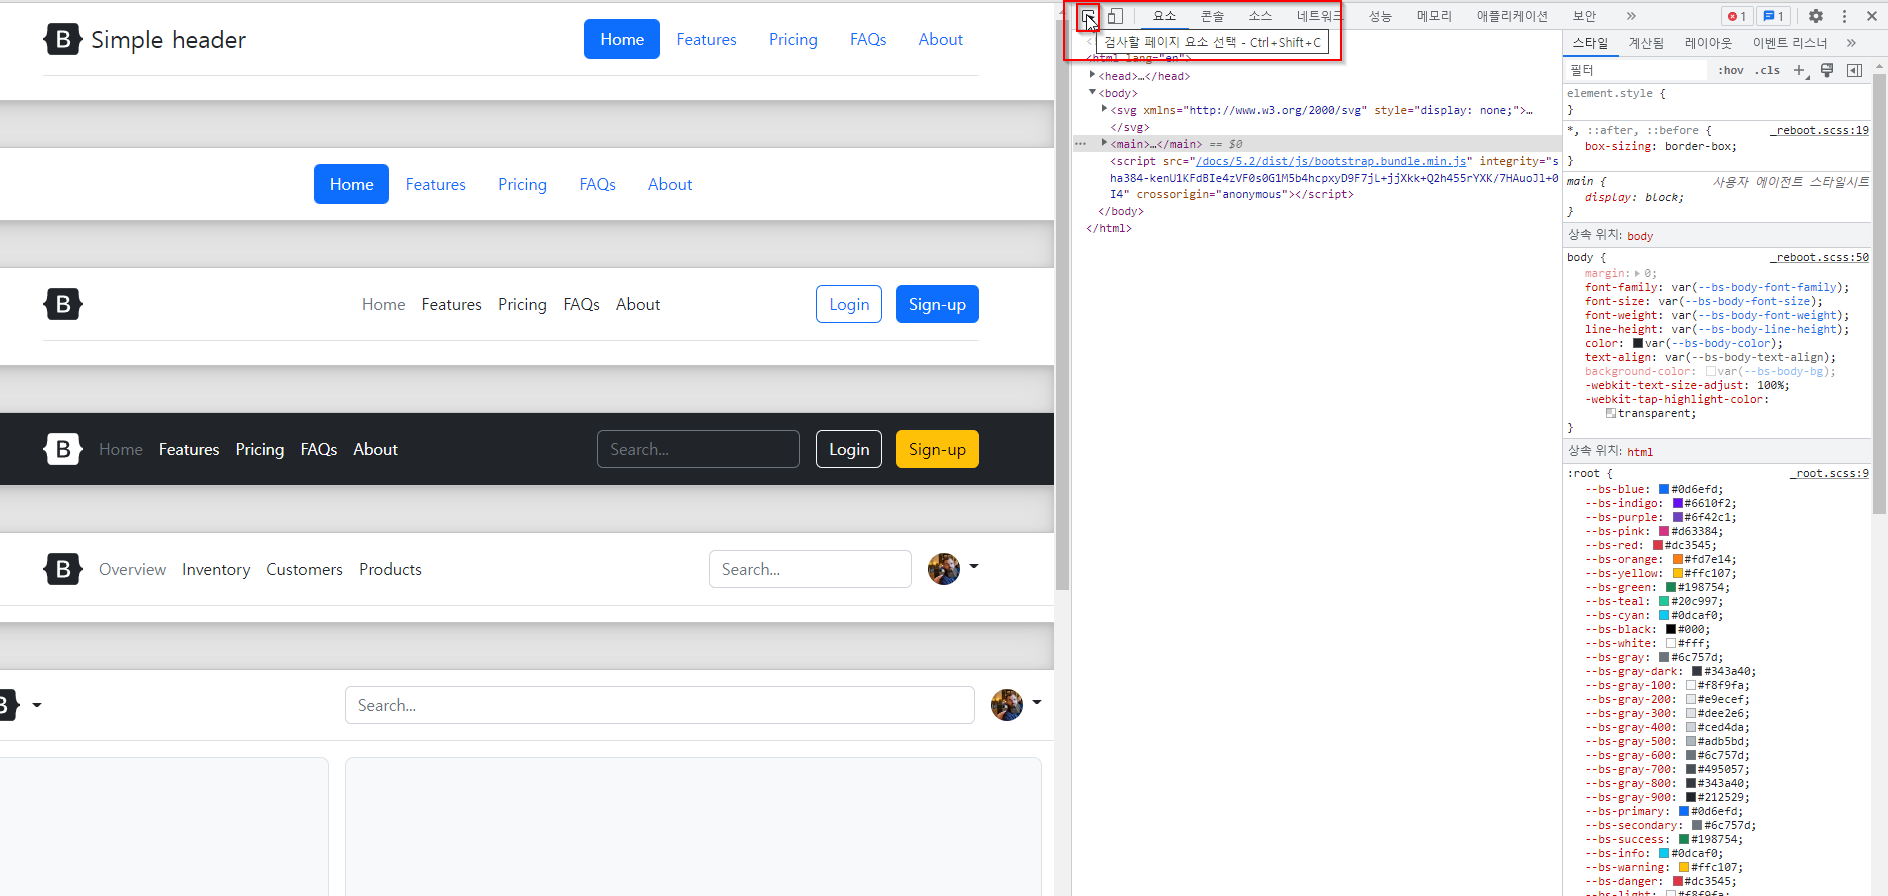Collapse the body element in DOM tree

(1092, 92)
